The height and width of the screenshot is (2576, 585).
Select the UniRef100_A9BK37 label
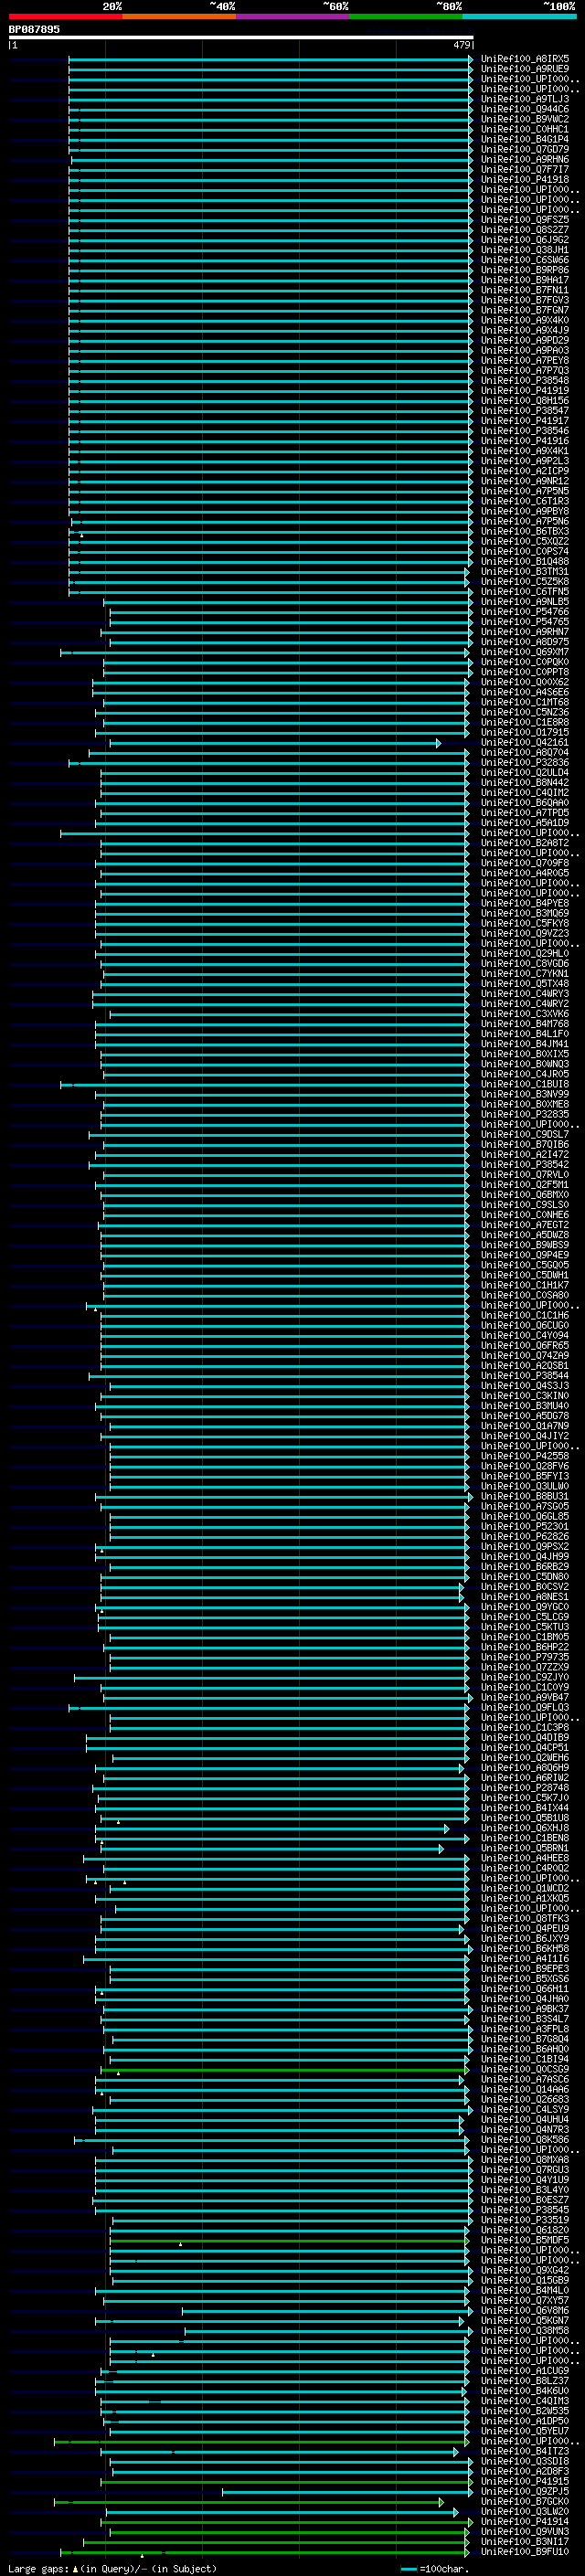pyautogui.click(x=524, y=2009)
